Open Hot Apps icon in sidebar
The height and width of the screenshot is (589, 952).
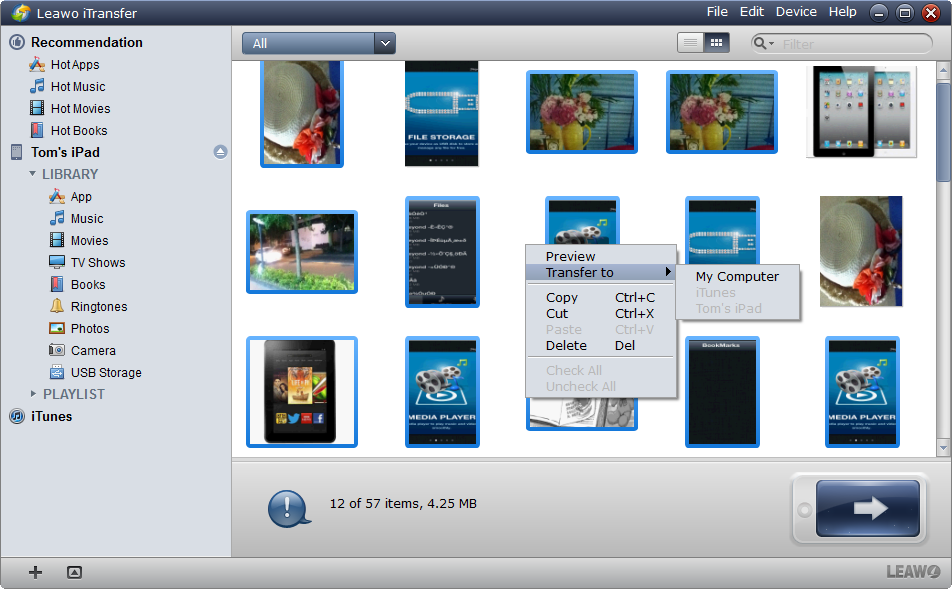pyautogui.click(x=37, y=64)
